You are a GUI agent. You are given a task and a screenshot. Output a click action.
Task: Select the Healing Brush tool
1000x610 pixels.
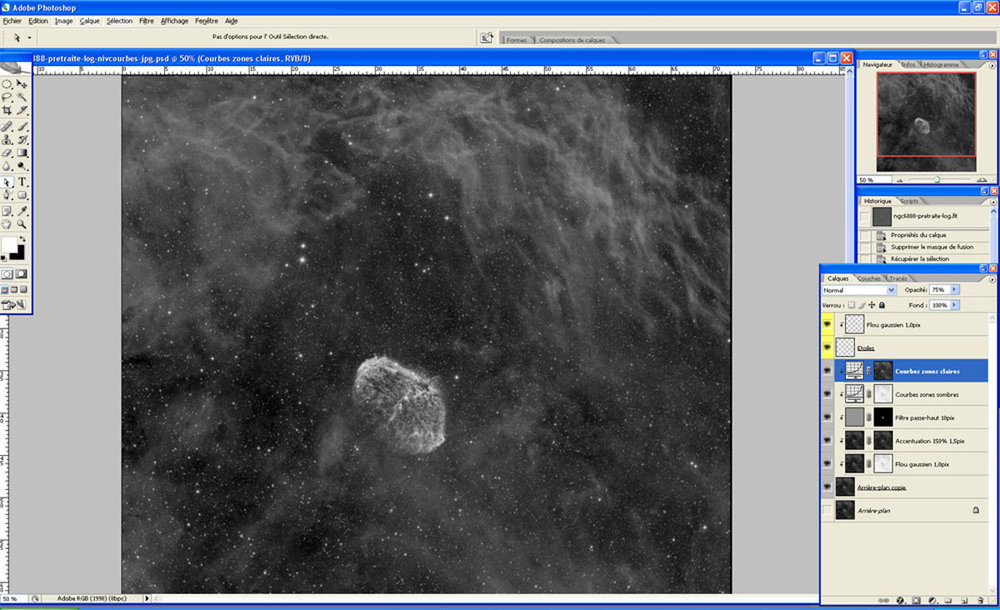8,128
